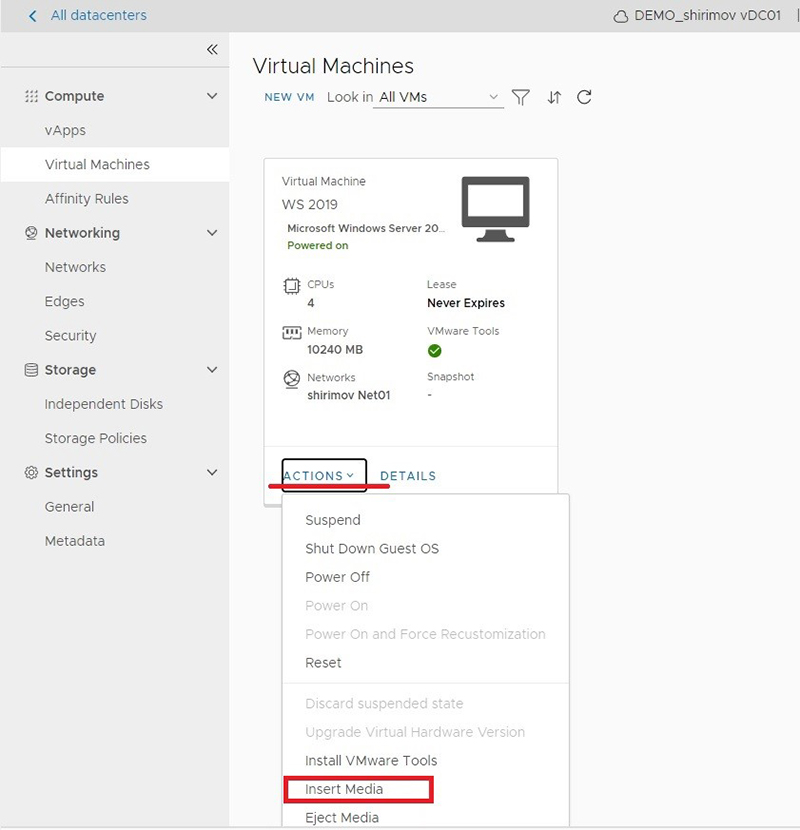Open Security in the sidebar
This screenshot has width=800, height=830.
coord(70,336)
